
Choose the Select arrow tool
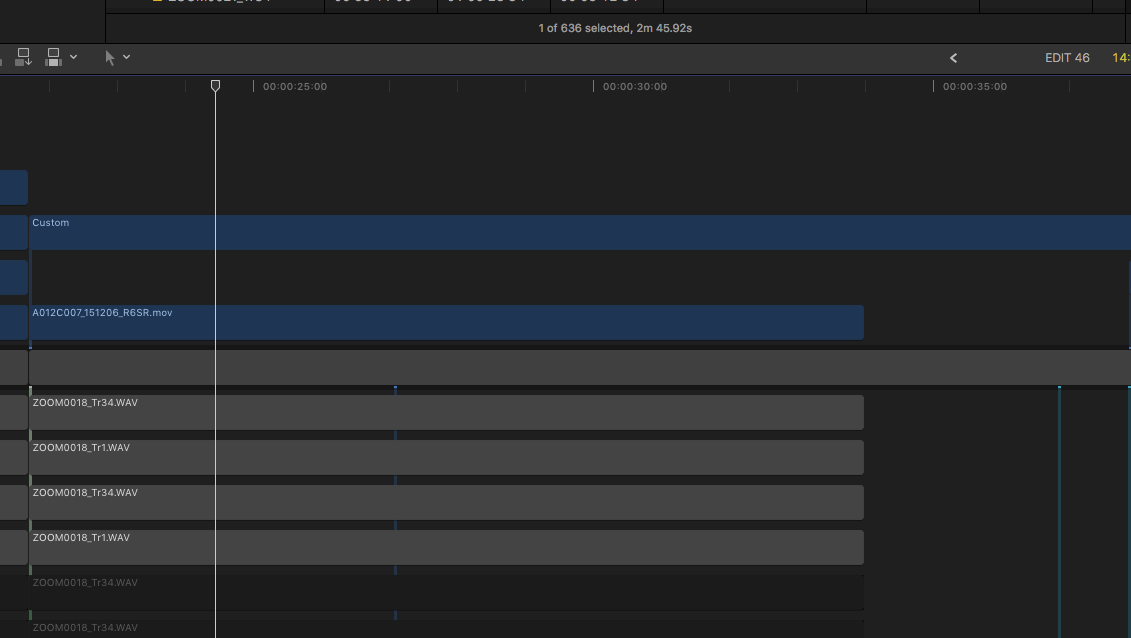click(x=110, y=58)
